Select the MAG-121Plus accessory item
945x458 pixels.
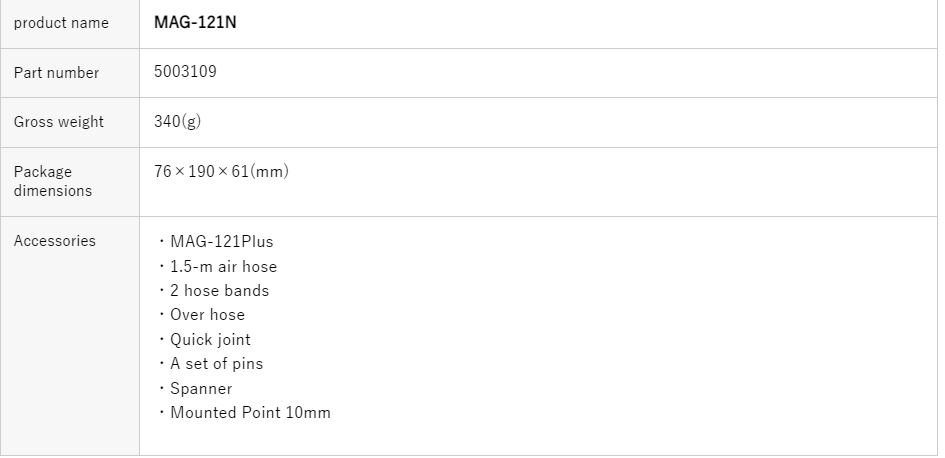pos(221,242)
